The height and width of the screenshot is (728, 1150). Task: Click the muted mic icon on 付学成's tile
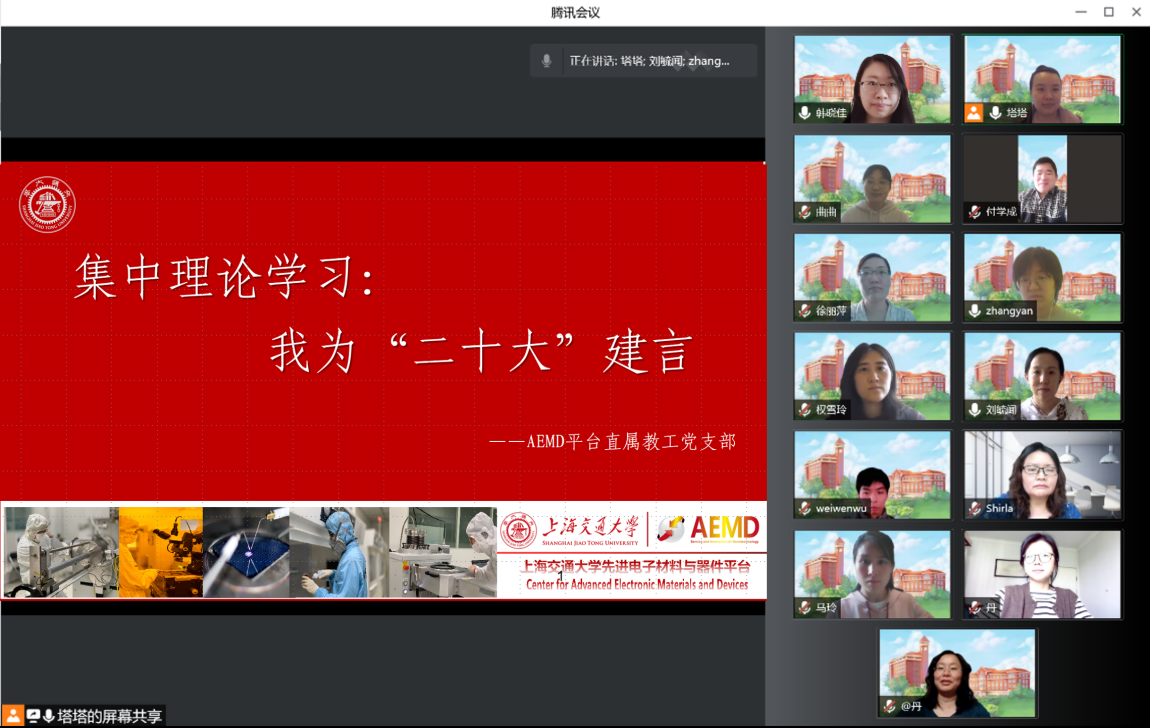(x=974, y=214)
